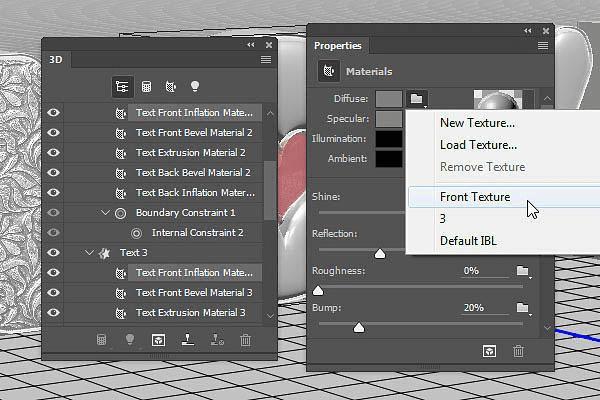The width and height of the screenshot is (600, 400).
Task: Open the Diffuse color swatch
Action: point(389,99)
